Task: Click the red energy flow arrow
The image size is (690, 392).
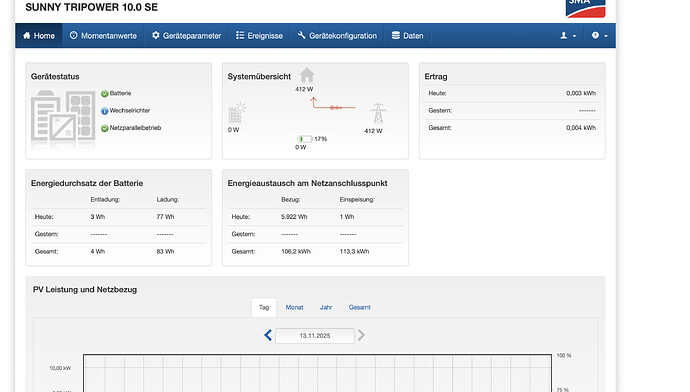Action: (333, 104)
